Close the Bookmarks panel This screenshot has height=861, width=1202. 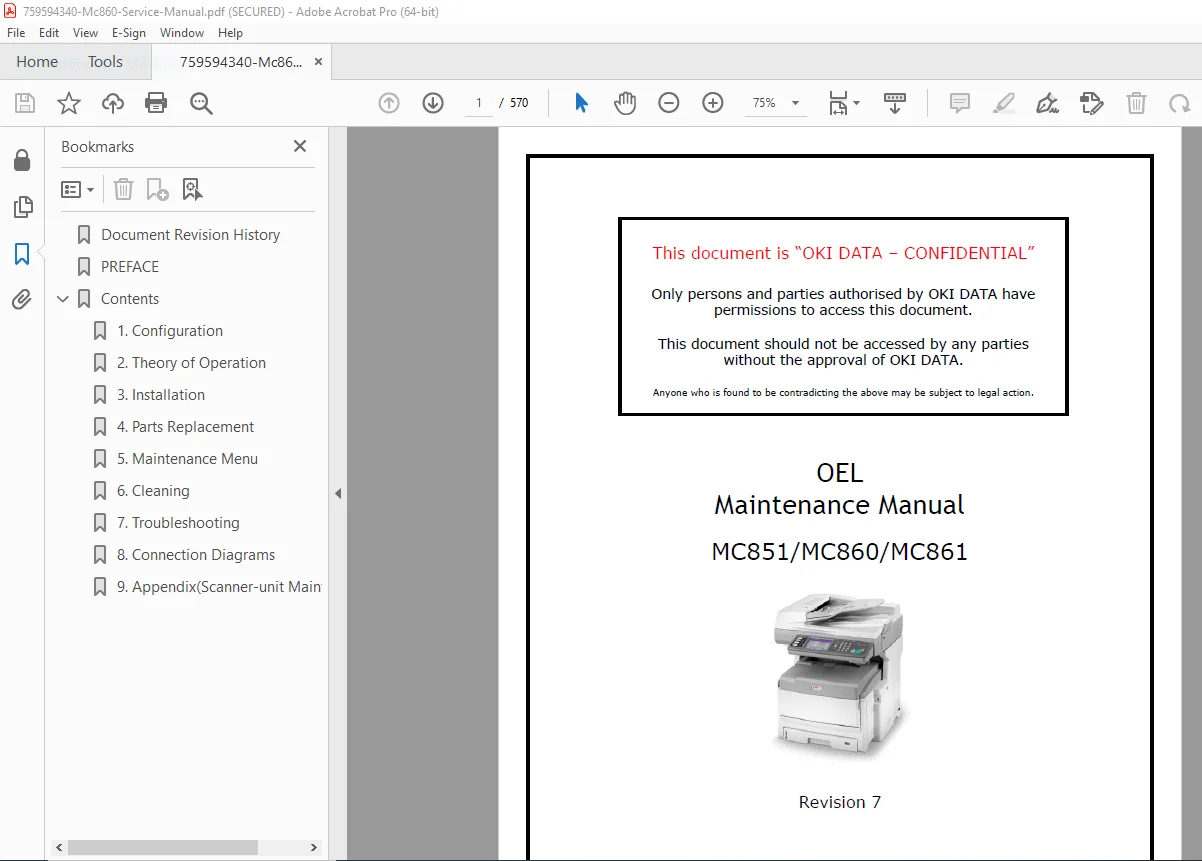pyautogui.click(x=300, y=146)
